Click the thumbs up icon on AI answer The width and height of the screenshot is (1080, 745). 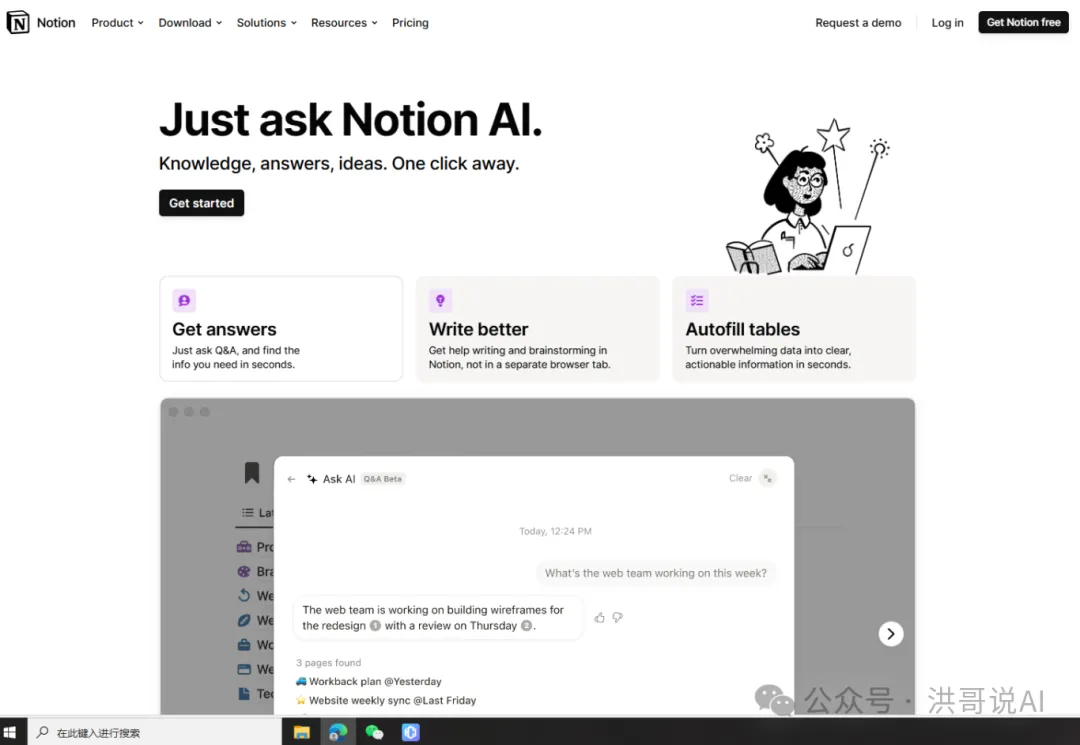[x=599, y=618]
